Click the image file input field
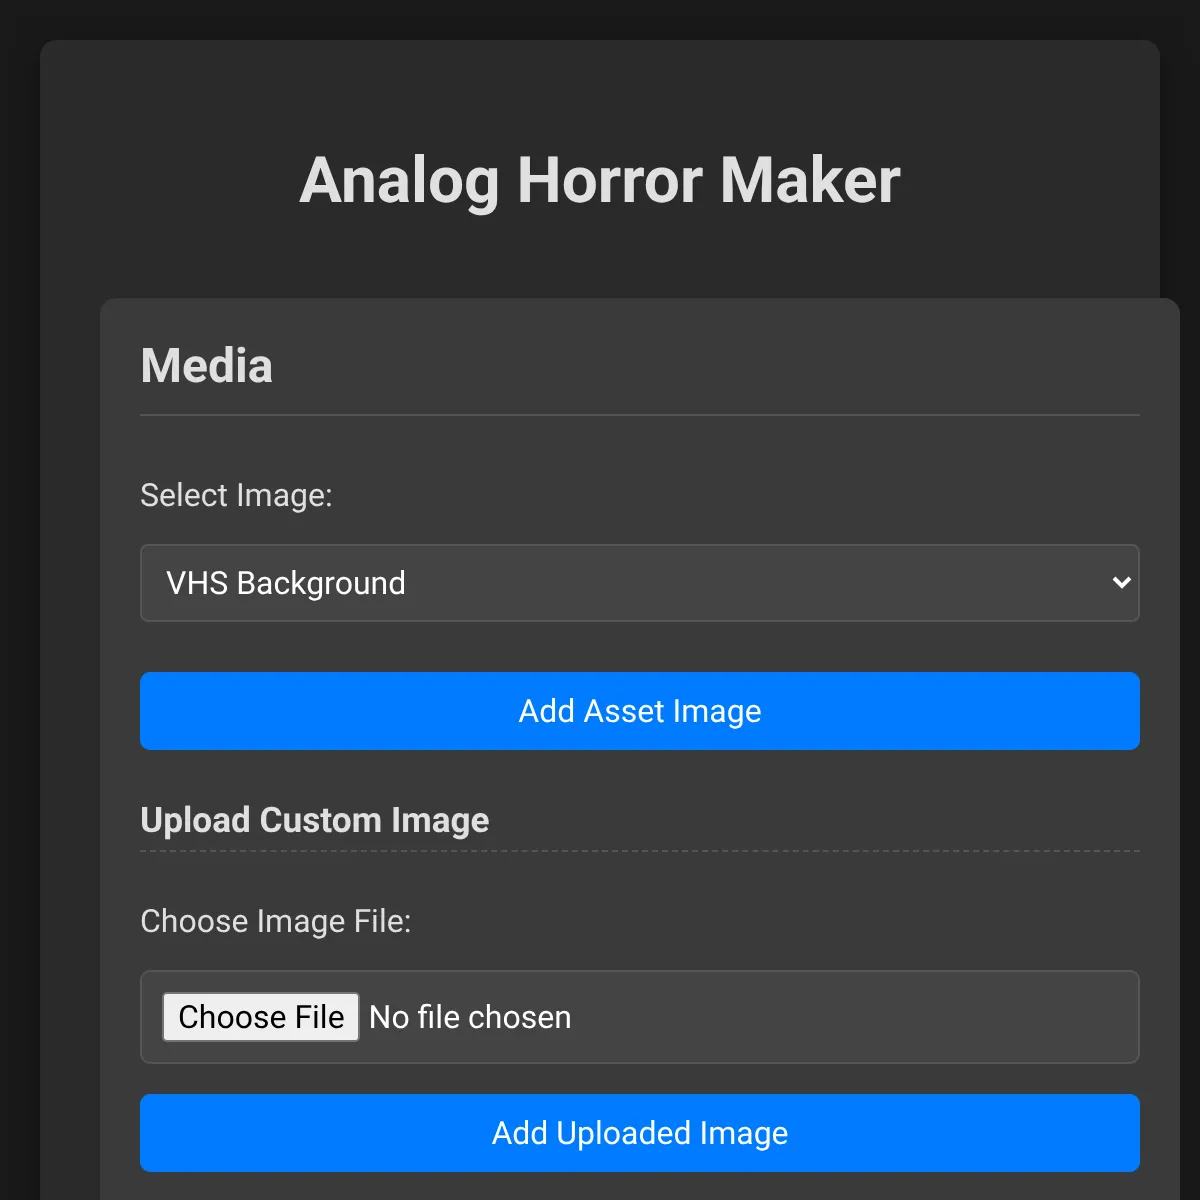Screen dimensions: 1200x1200 coord(640,1017)
